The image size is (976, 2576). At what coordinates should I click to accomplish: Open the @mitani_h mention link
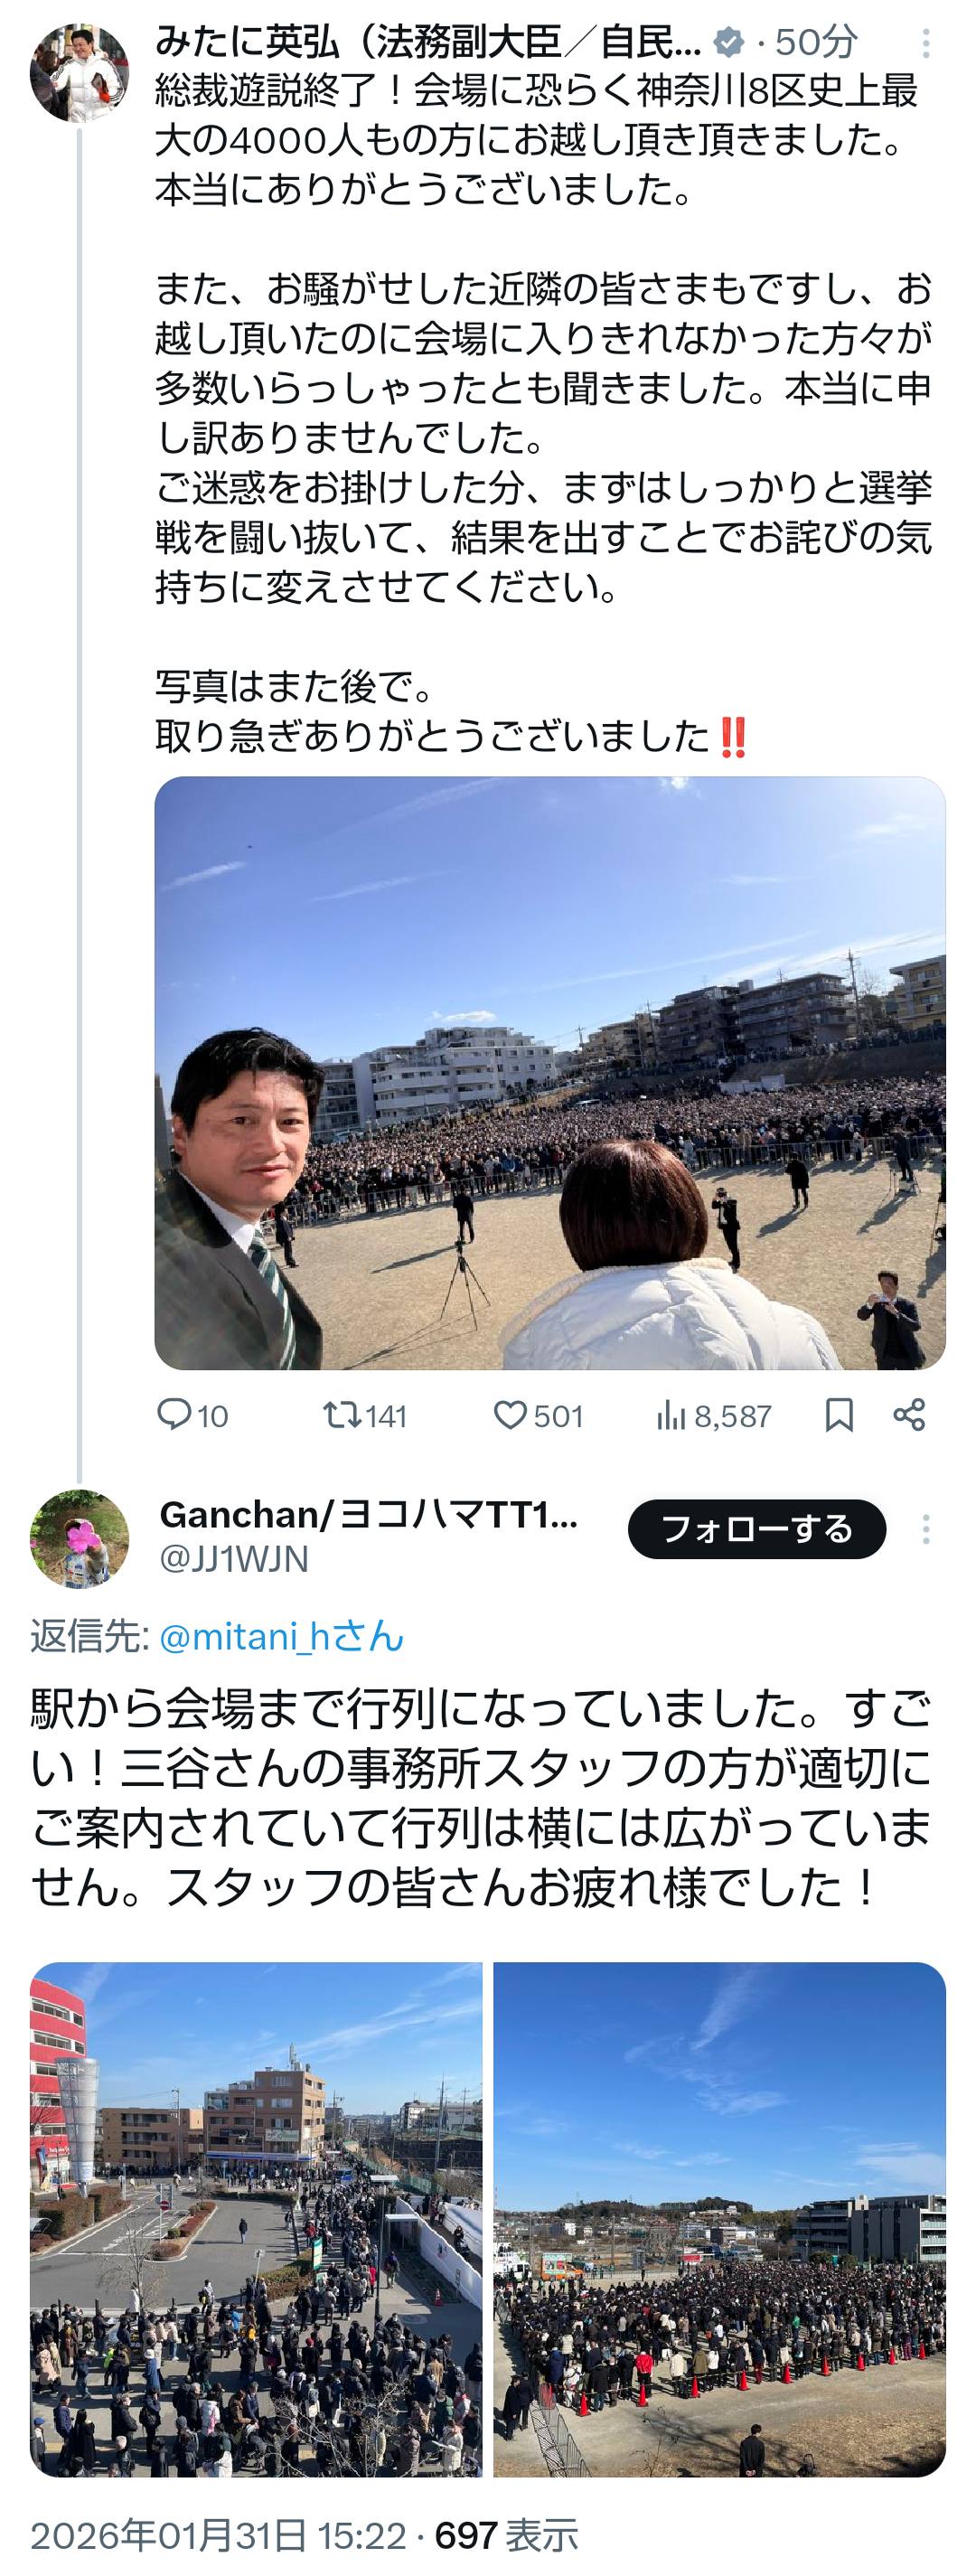coord(281,1637)
